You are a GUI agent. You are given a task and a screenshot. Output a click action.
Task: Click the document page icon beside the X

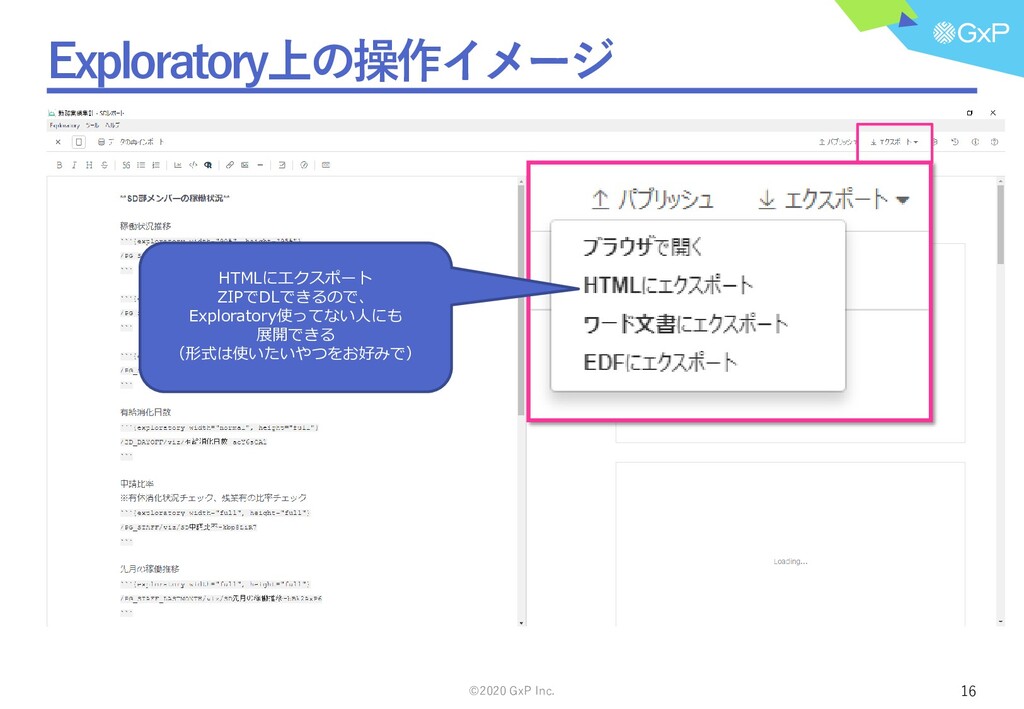(x=78, y=142)
